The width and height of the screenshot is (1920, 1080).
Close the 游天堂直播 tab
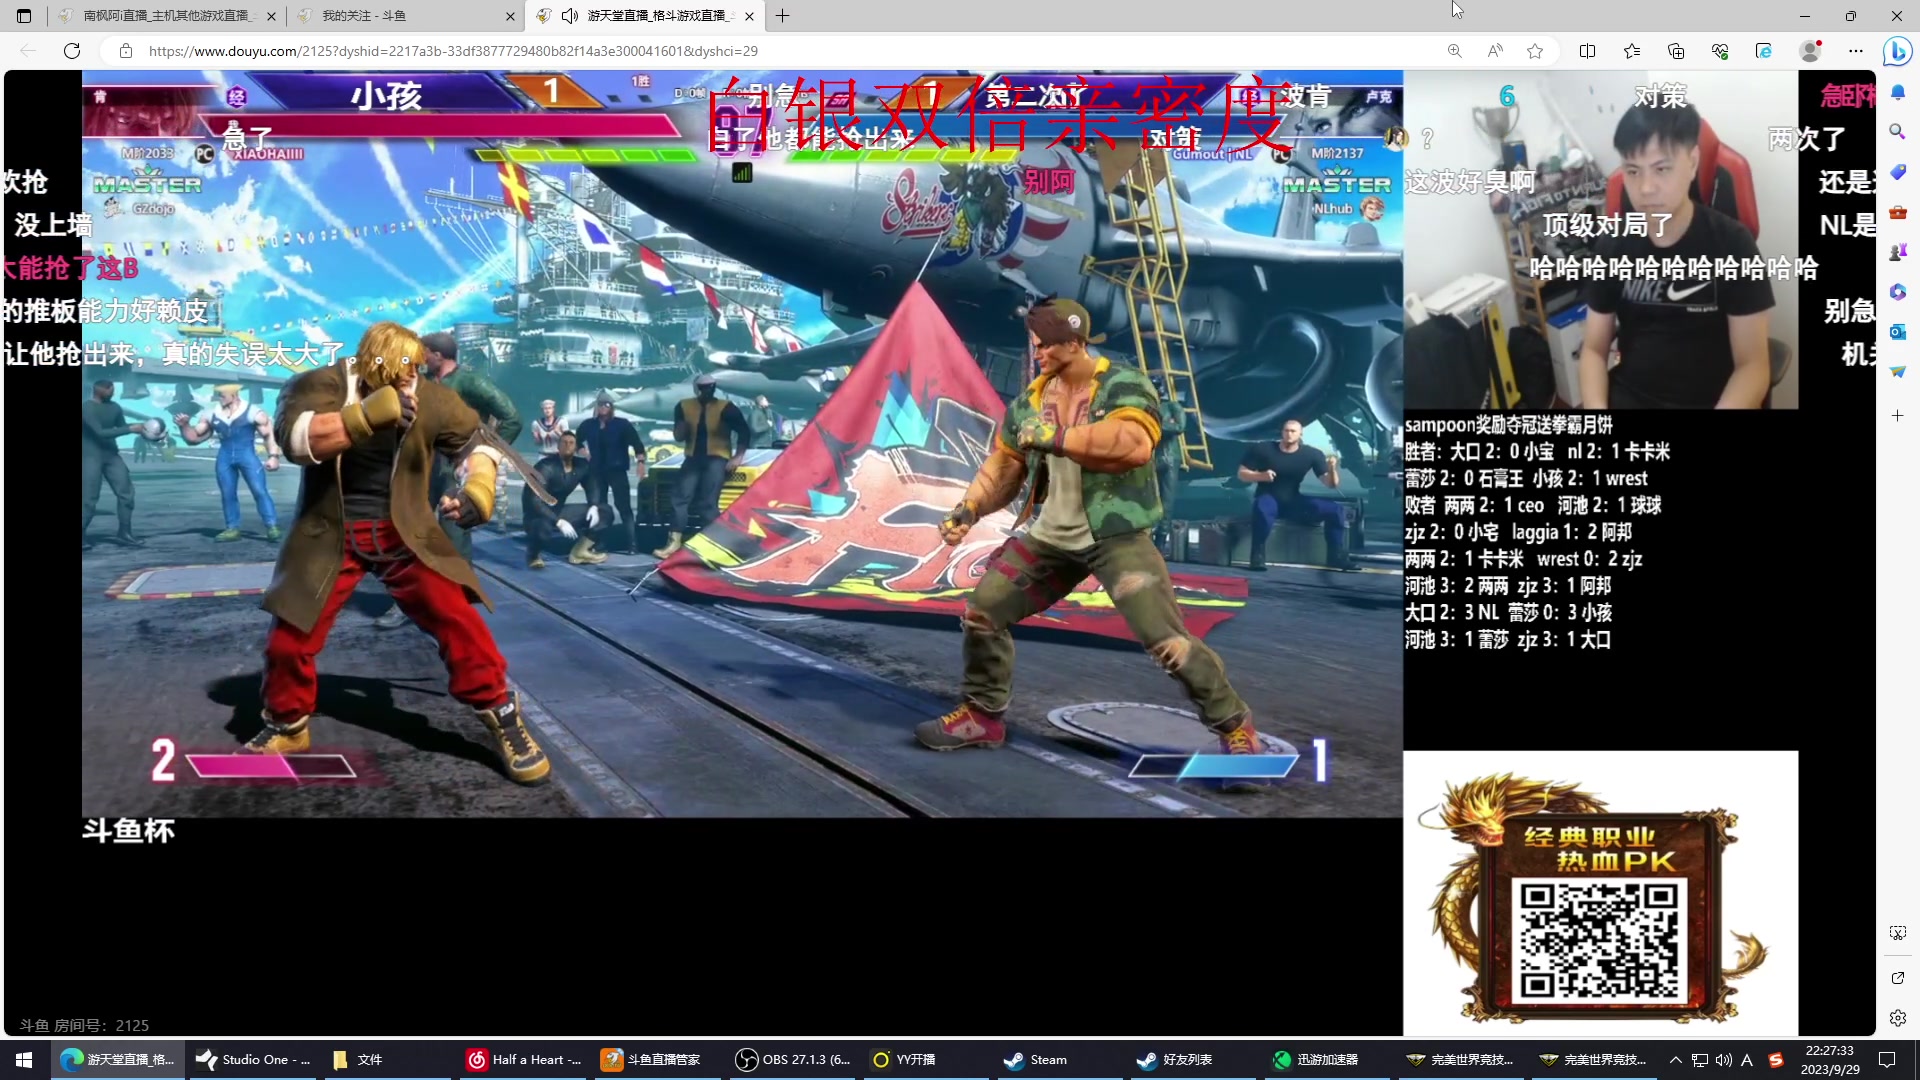click(749, 16)
